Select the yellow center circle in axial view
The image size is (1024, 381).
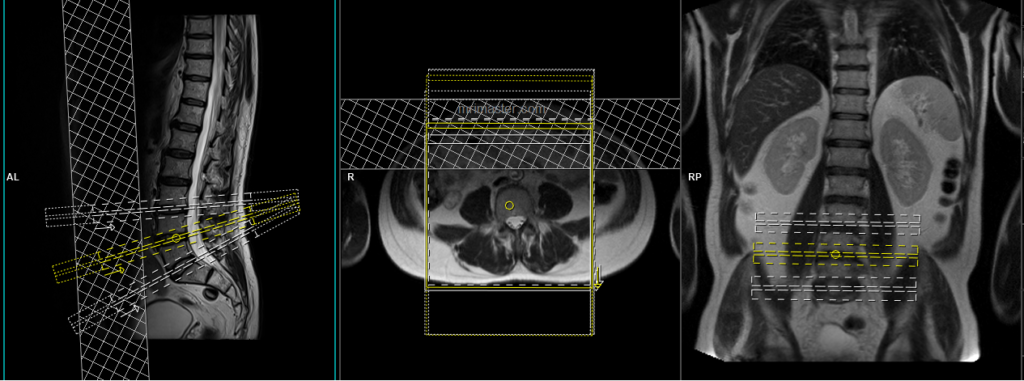(x=509, y=205)
